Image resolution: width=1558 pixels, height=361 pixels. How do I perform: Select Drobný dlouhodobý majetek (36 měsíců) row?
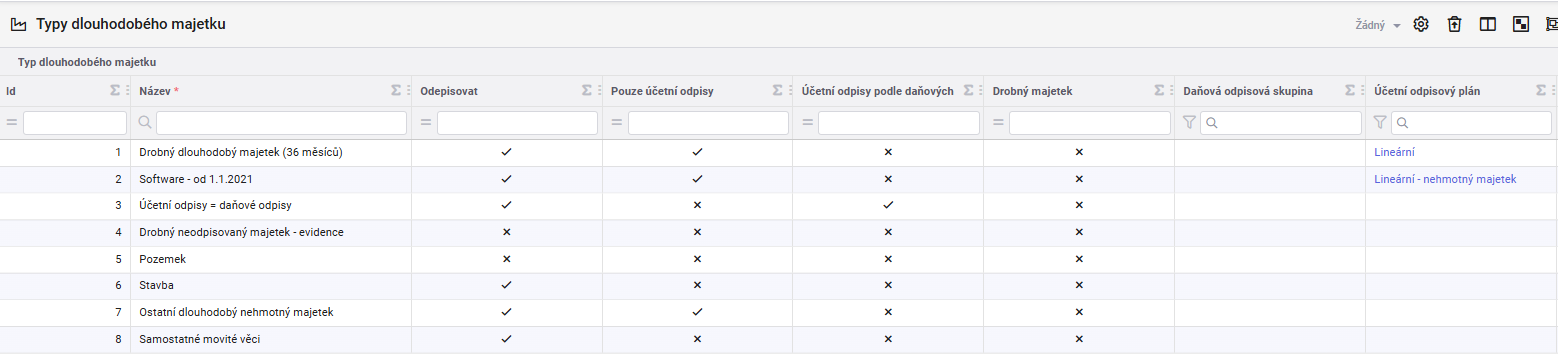coord(241,152)
